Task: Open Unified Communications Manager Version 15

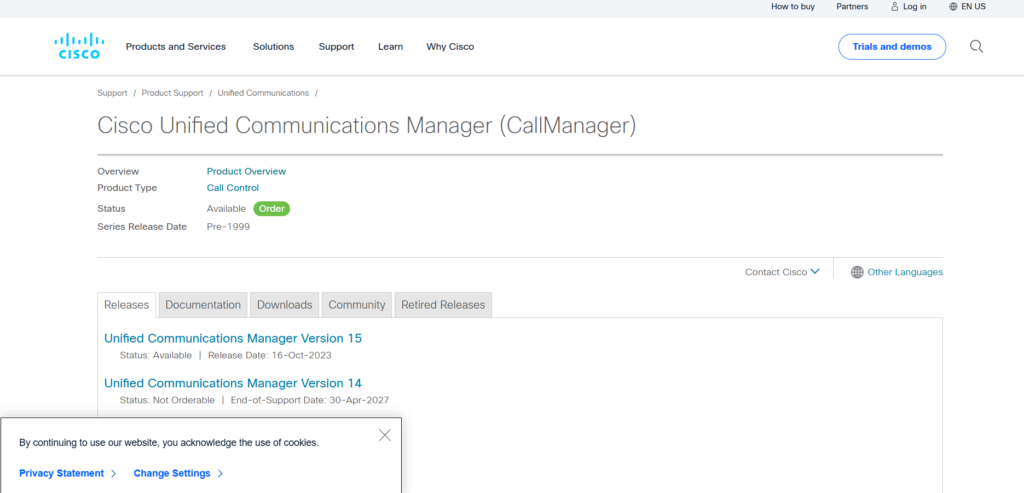Action: 233,338
